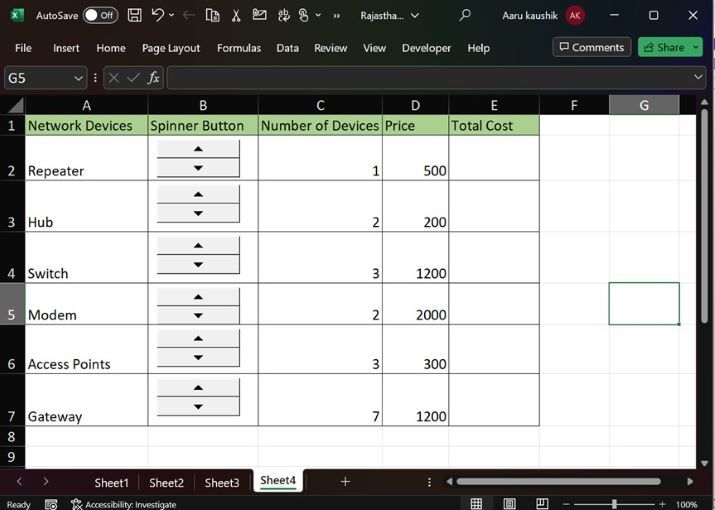
Task: Click Accessibility: Investigate in status bar
Action: click(x=124, y=504)
